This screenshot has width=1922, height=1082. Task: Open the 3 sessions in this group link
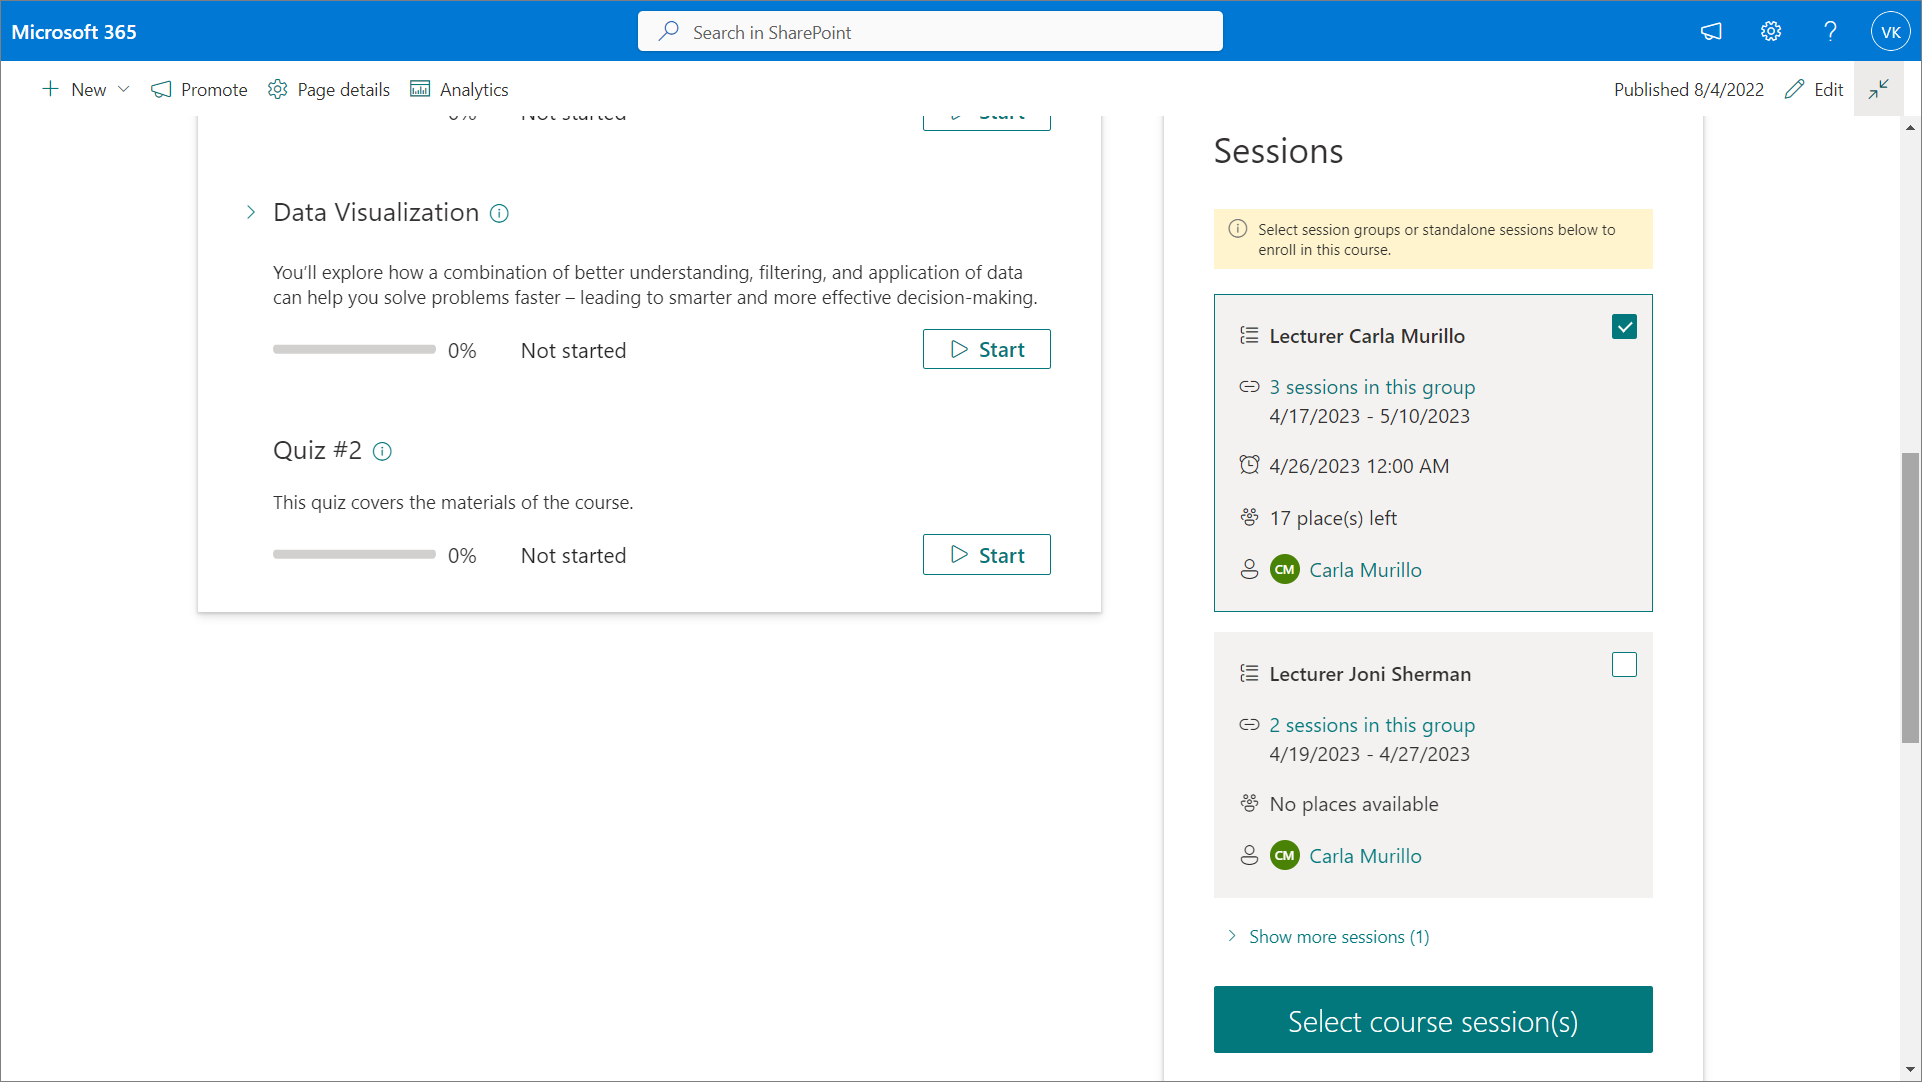pos(1372,387)
